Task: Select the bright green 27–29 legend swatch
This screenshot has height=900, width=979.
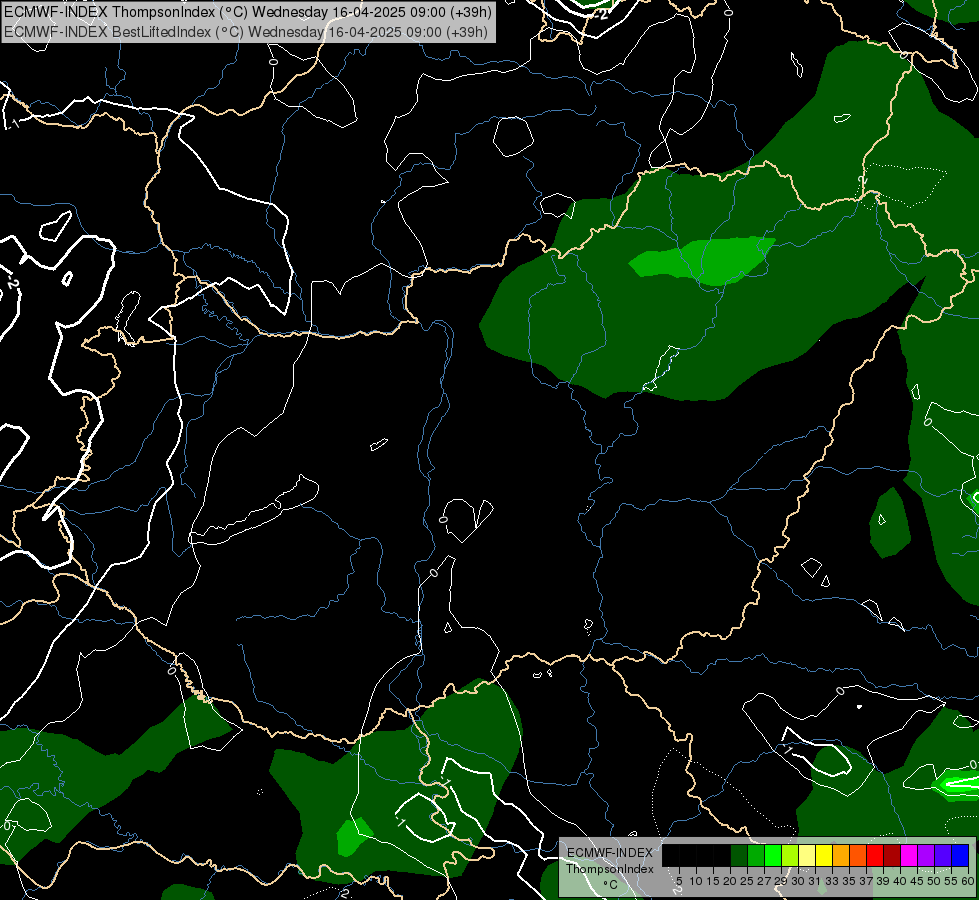Action: 773,856
